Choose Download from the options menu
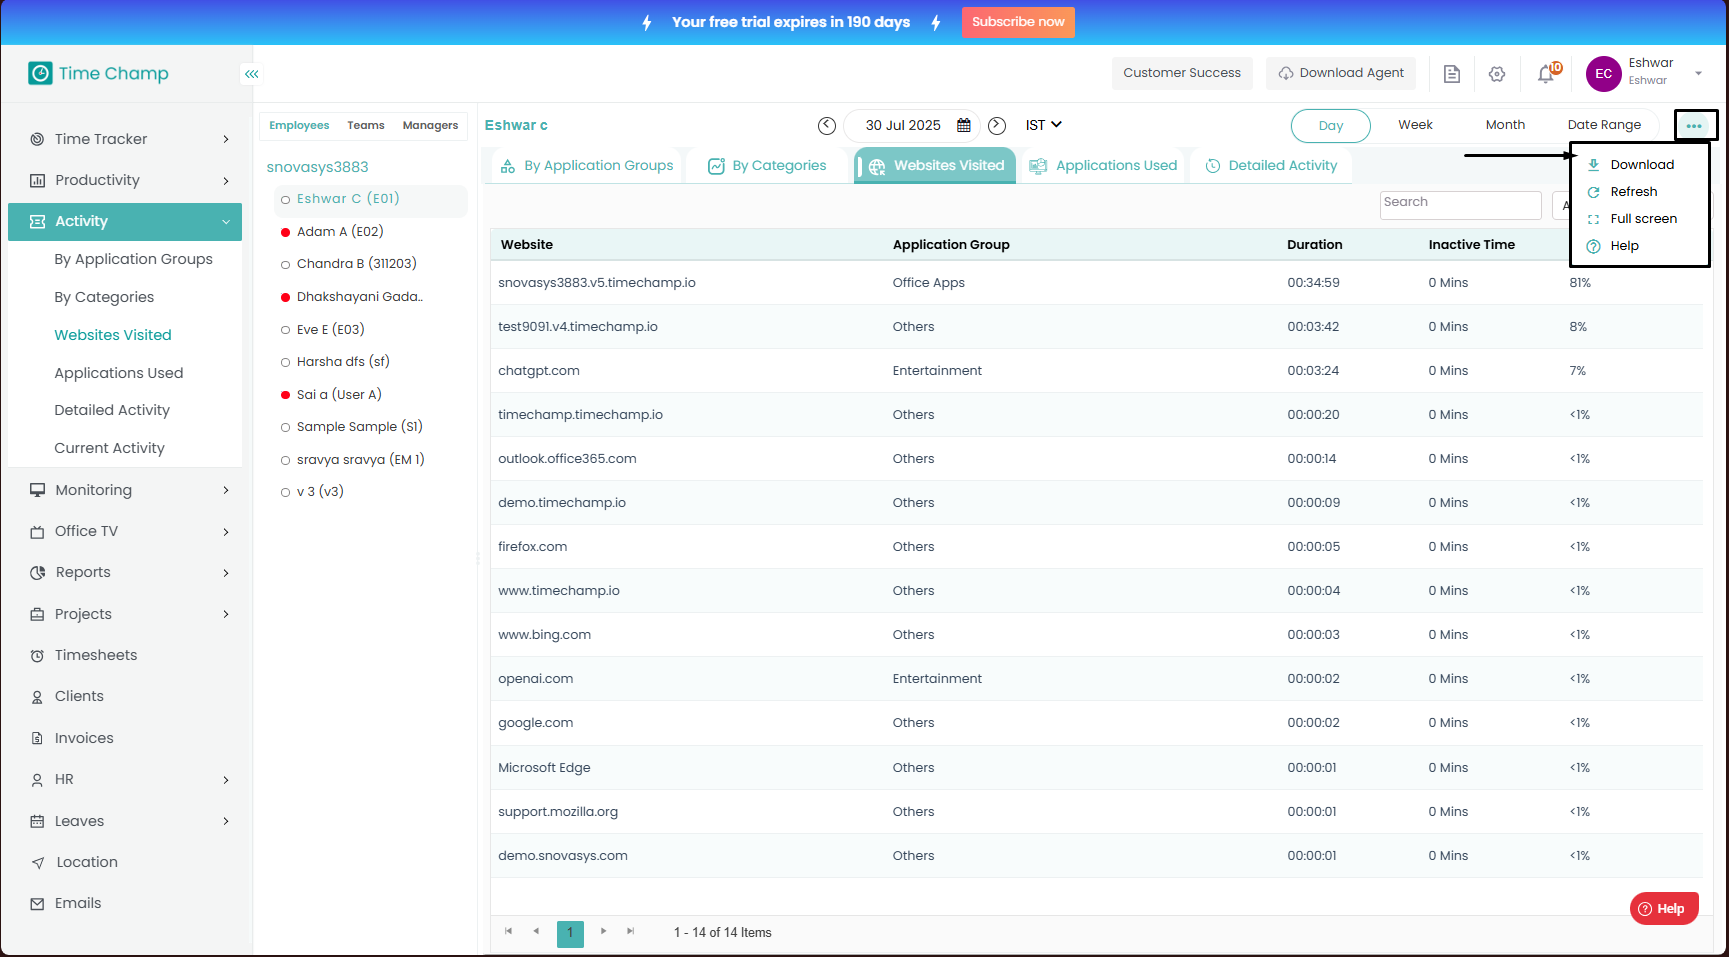 click(1641, 165)
